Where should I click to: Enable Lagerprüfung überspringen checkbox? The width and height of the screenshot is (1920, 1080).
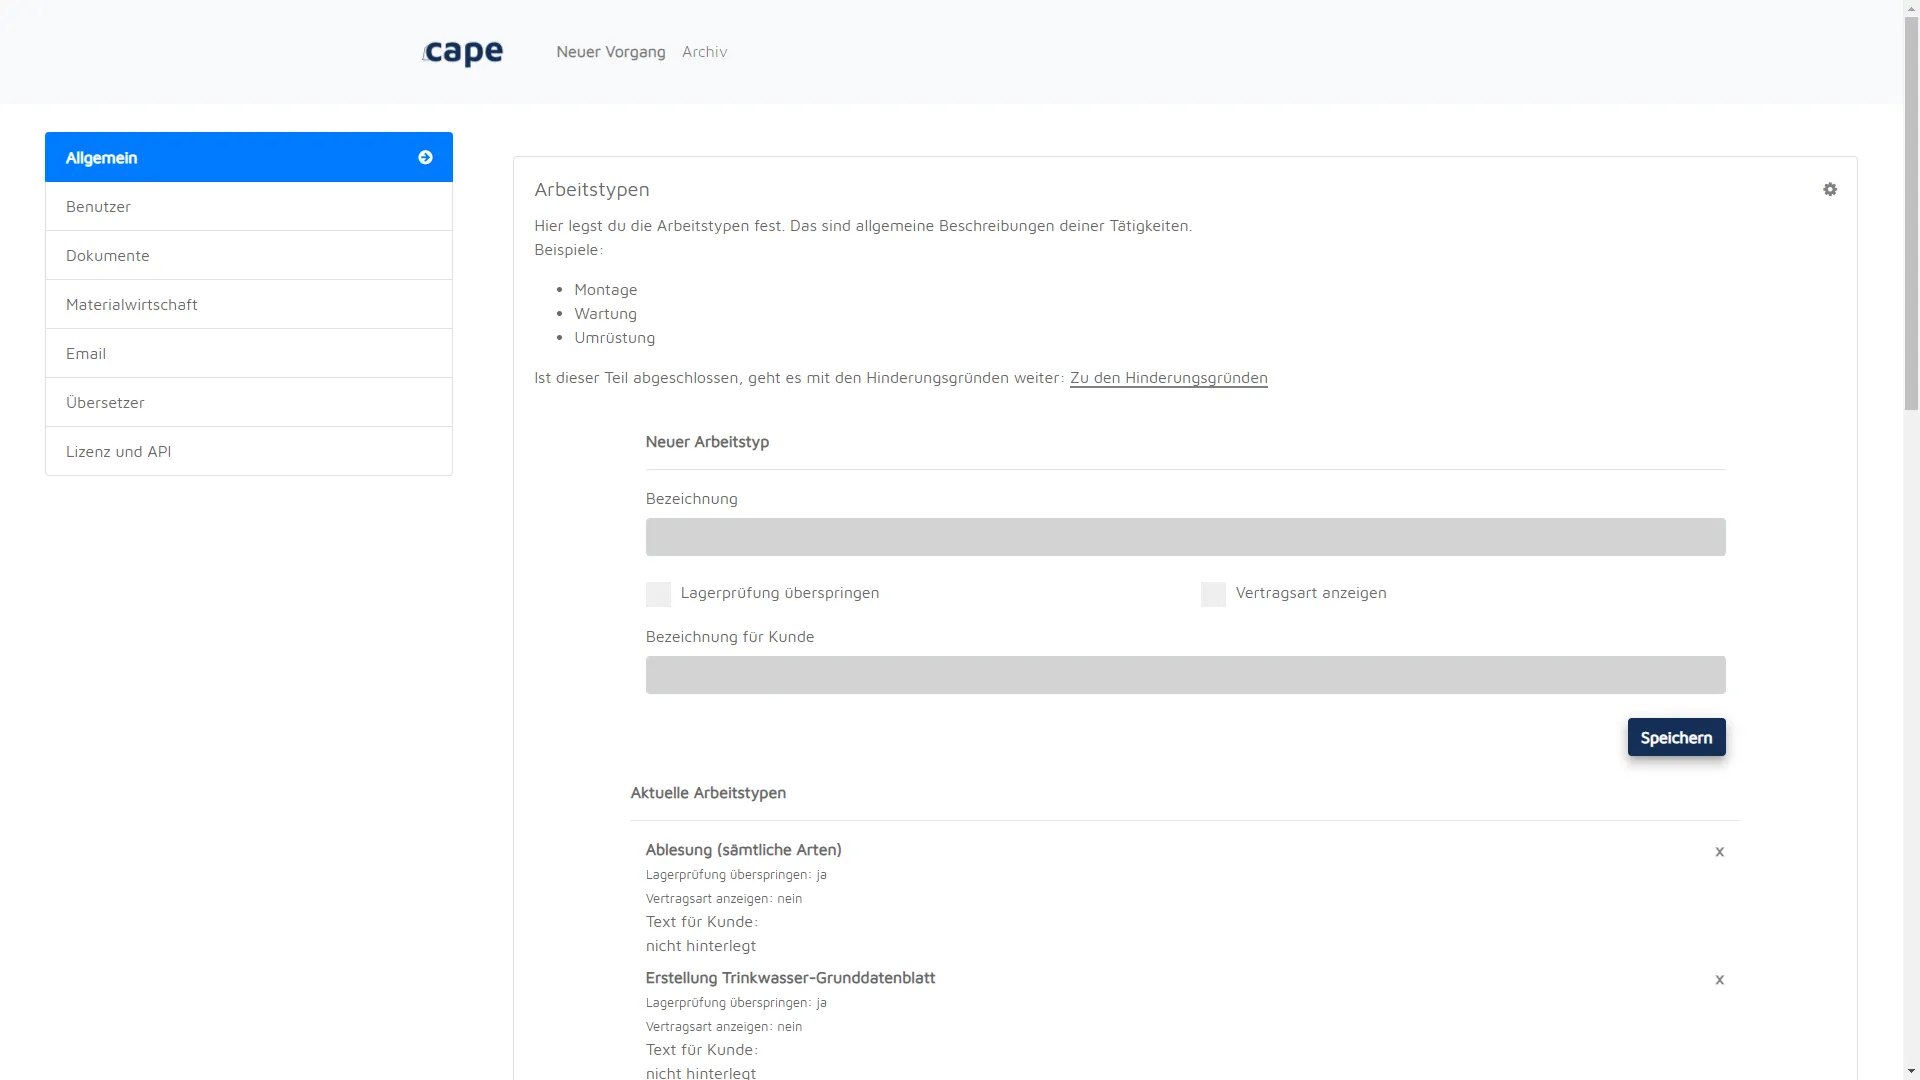(658, 594)
